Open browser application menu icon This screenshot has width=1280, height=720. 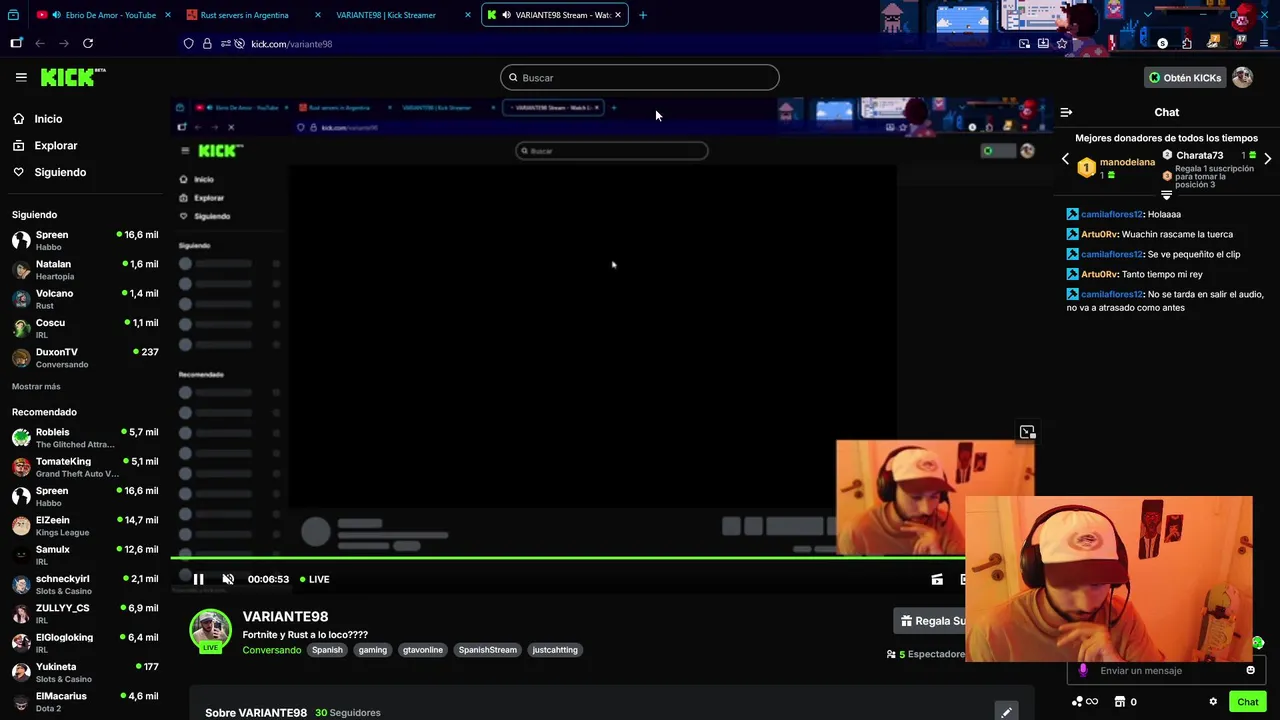pyautogui.click(x=1265, y=43)
